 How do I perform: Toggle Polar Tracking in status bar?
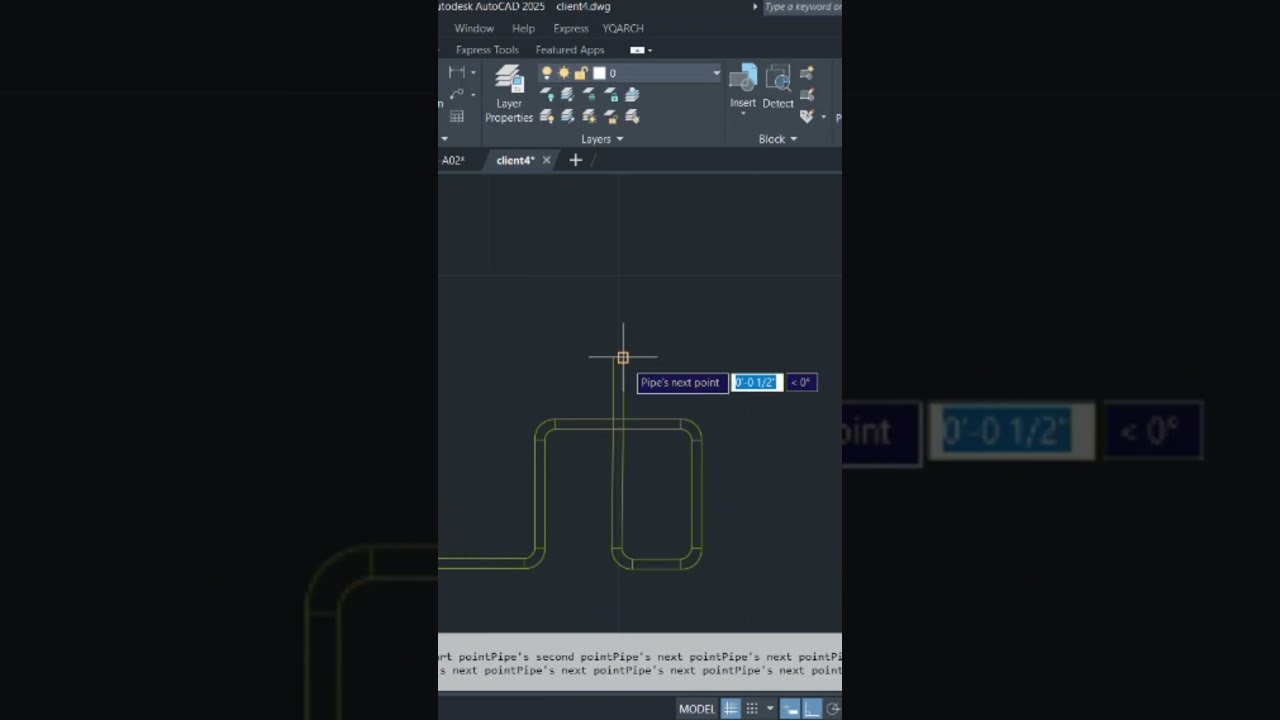(x=832, y=709)
